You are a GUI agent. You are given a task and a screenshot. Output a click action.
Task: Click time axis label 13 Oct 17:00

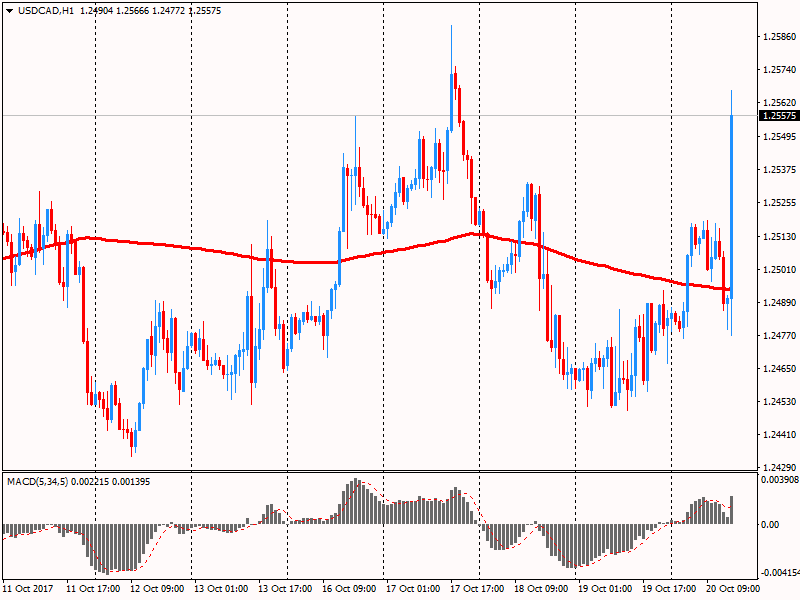click(x=285, y=589)
